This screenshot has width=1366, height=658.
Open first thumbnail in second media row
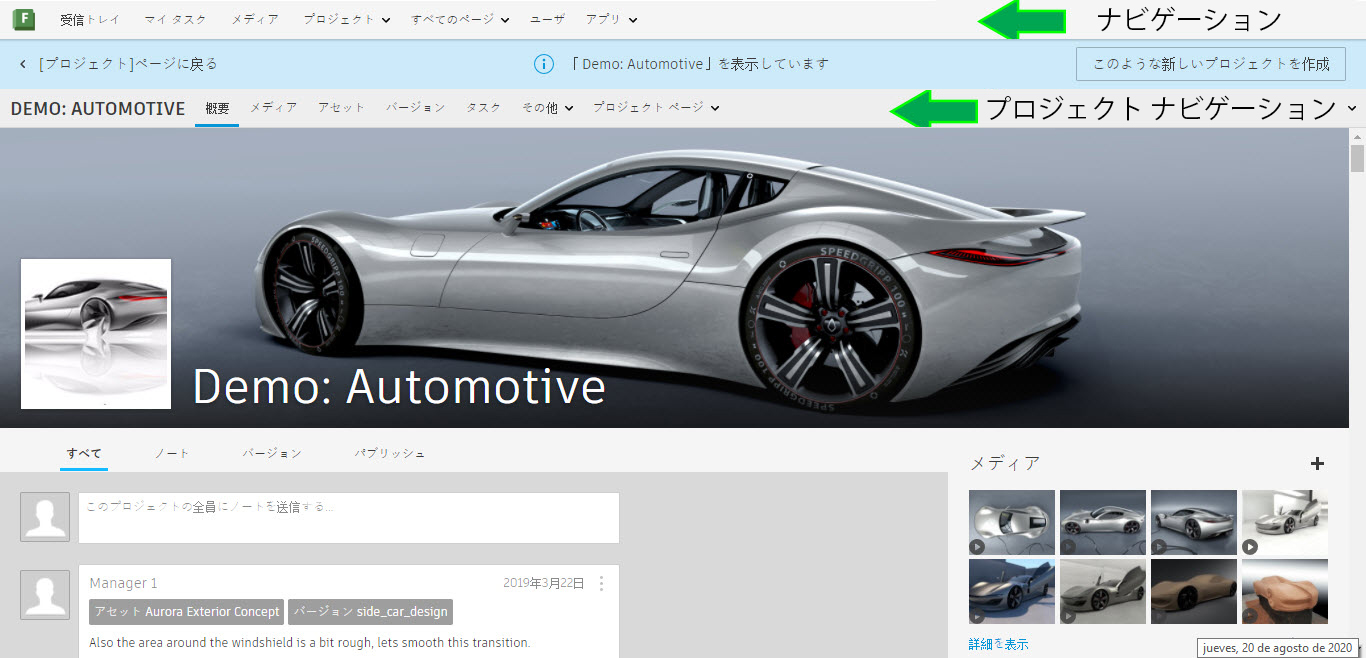tap(1012, 592)
